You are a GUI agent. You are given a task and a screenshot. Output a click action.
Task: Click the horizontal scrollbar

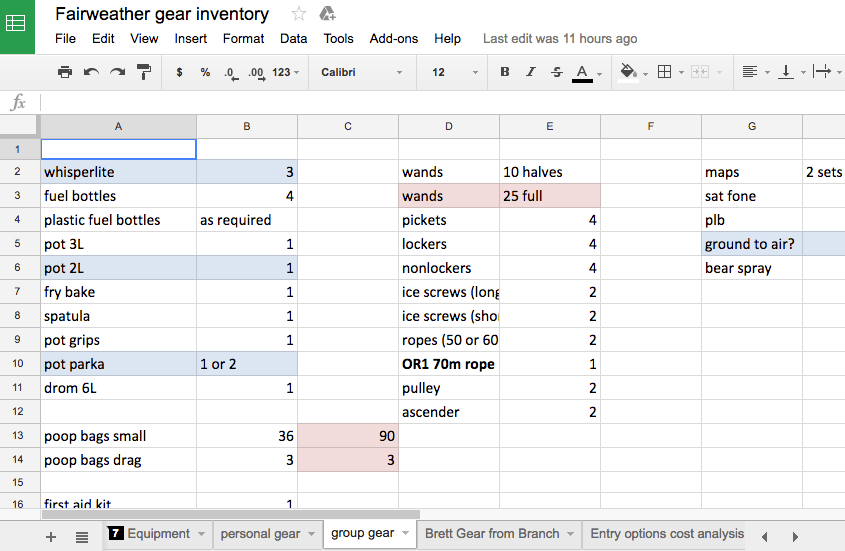[x=231, y=514]
